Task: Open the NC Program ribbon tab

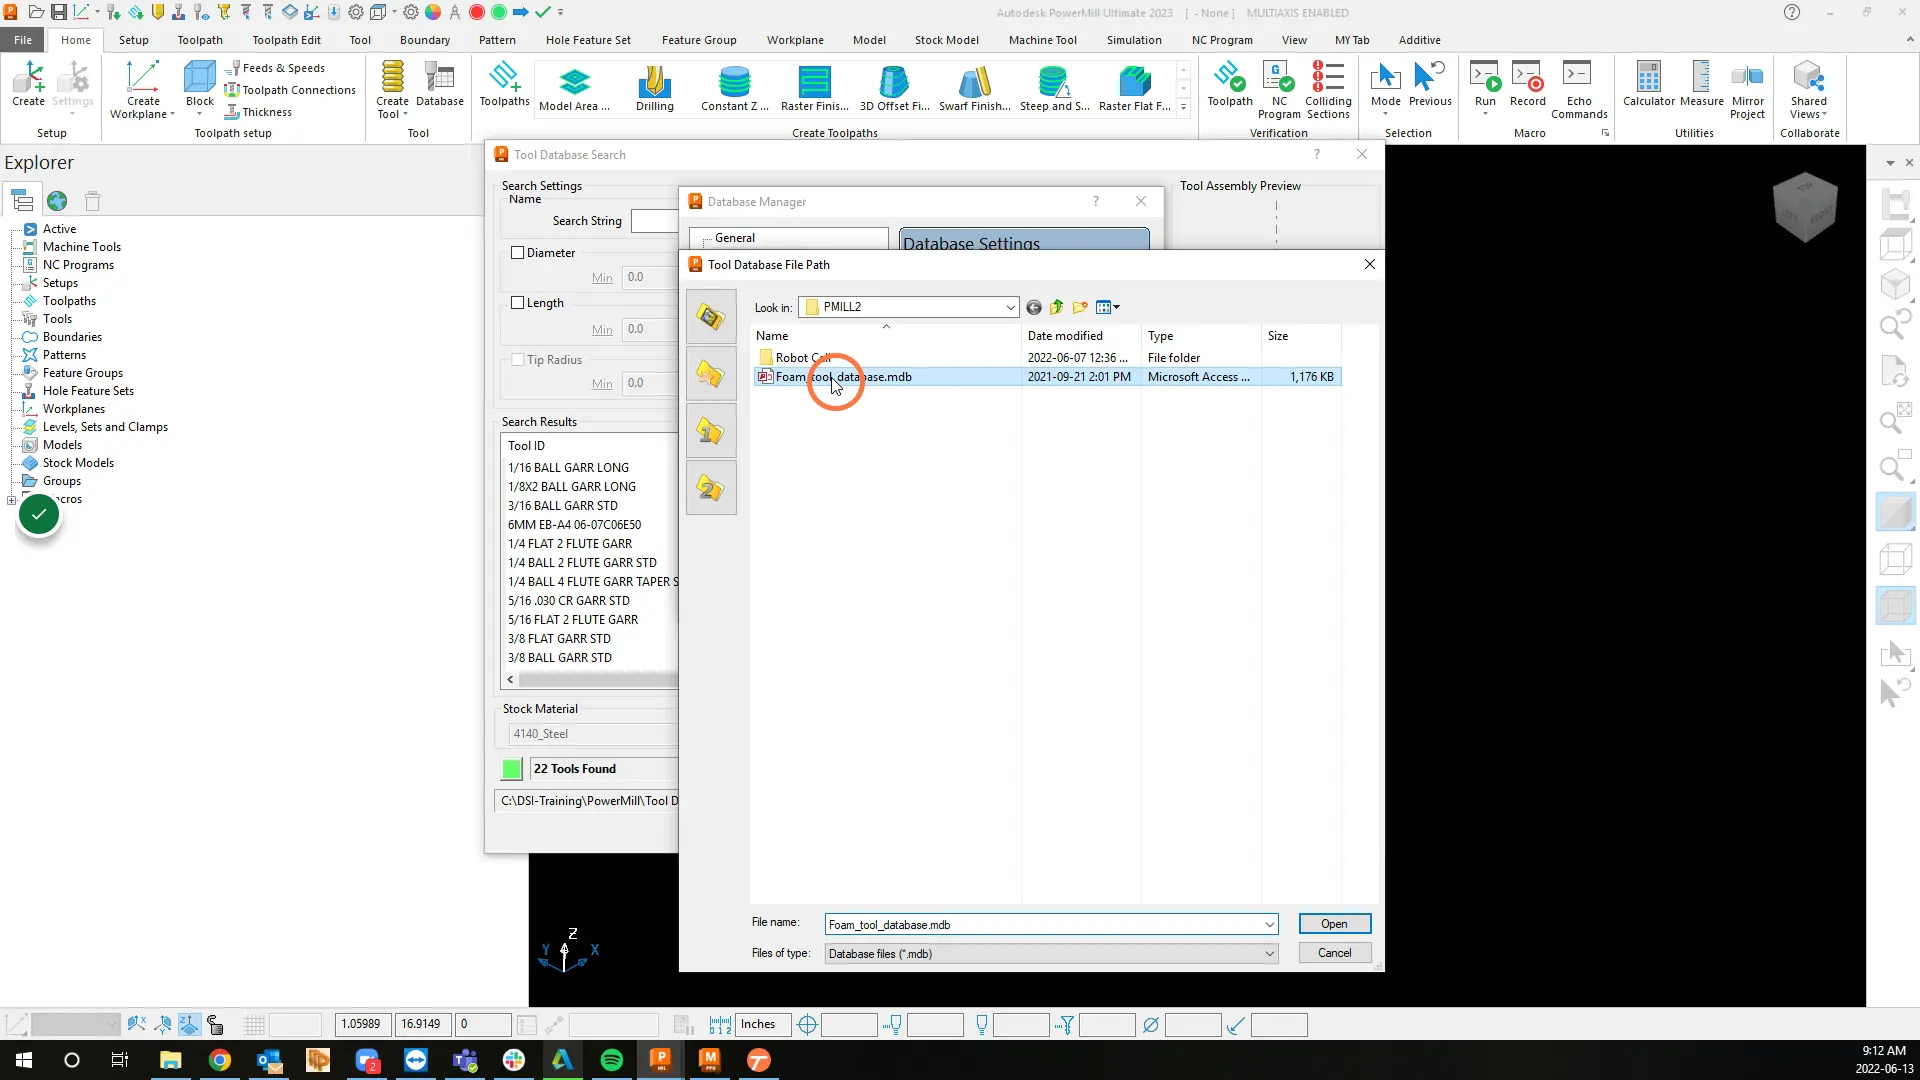Action: point(1222,40)
